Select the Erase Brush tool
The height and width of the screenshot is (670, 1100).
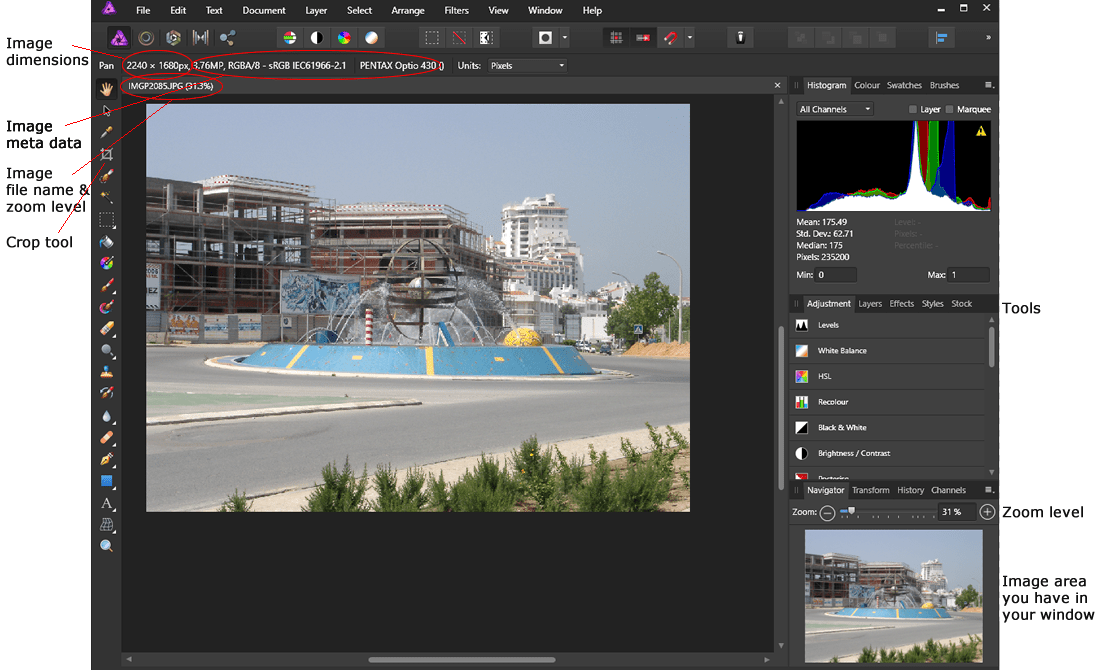coord(107,328)
